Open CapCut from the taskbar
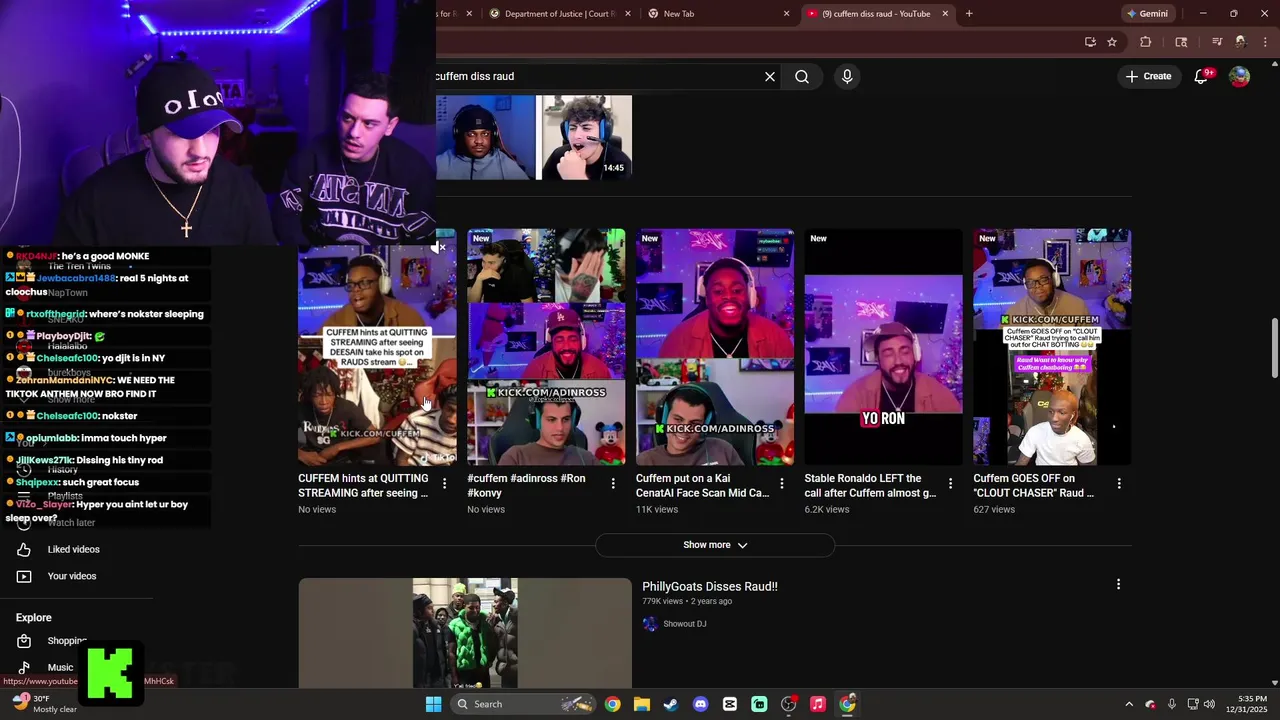Viewport: 1280px width, 720px height. click(730, 704)
